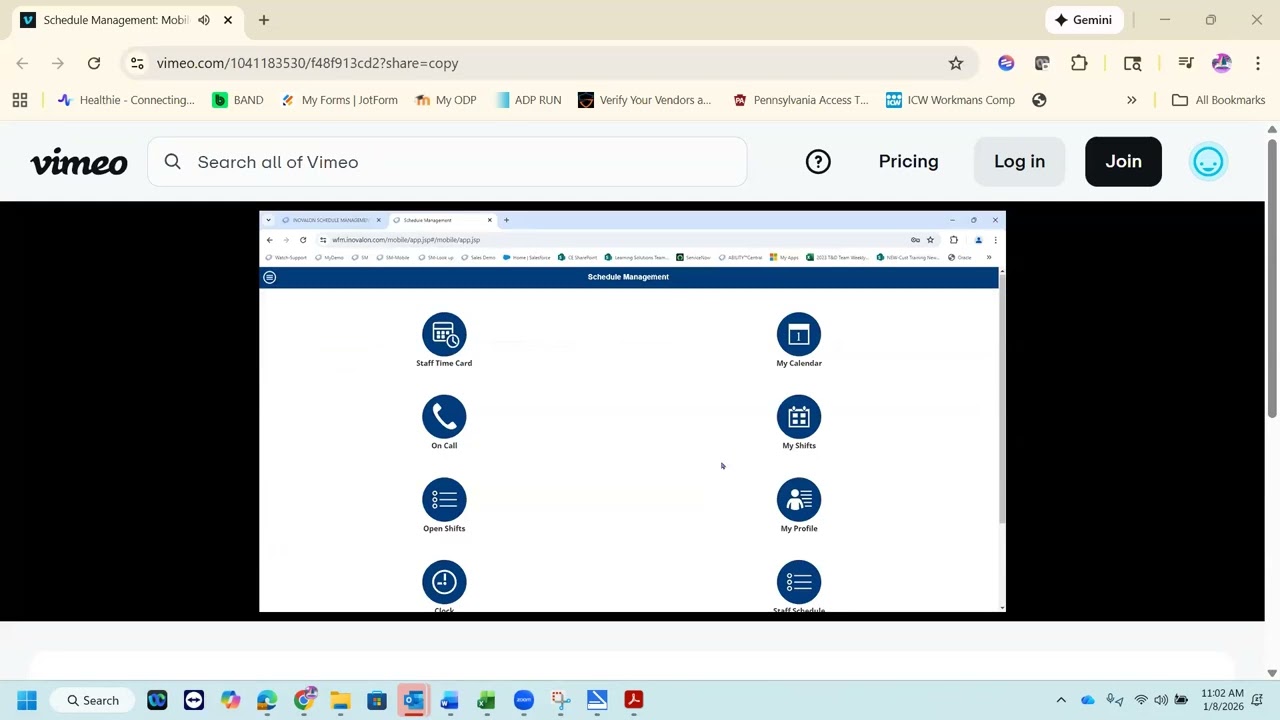
Task: View site information next to the URL
Action: (137, 63)
